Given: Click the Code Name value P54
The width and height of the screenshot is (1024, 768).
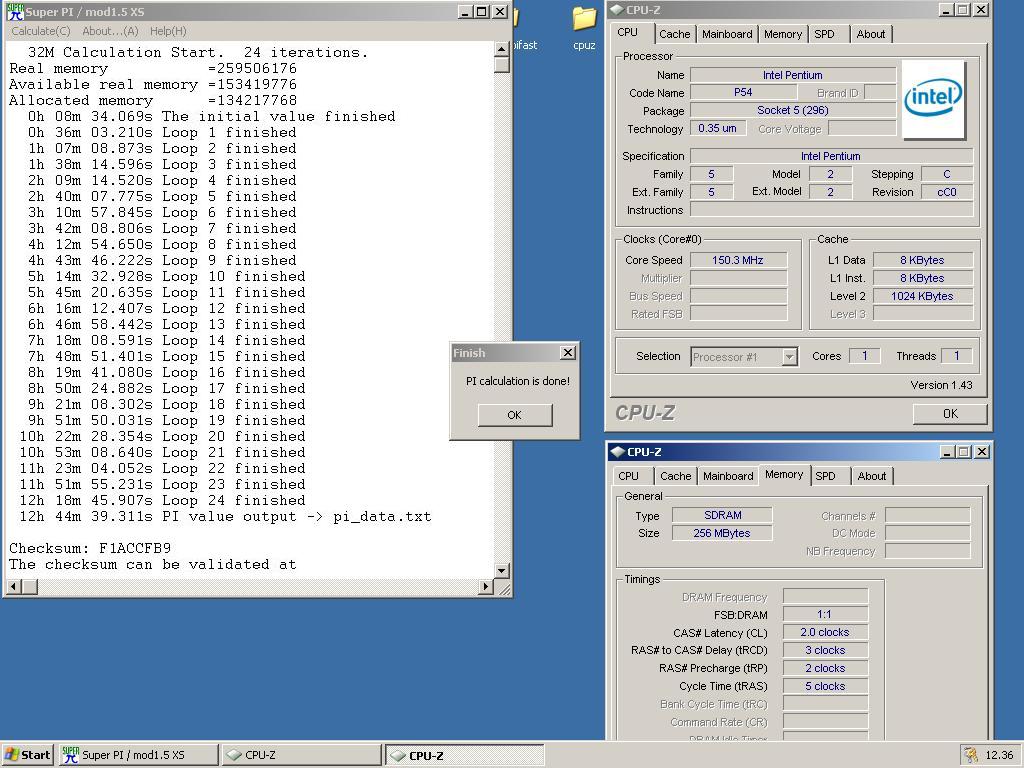Looking at the screenshot, I should 743,93.
